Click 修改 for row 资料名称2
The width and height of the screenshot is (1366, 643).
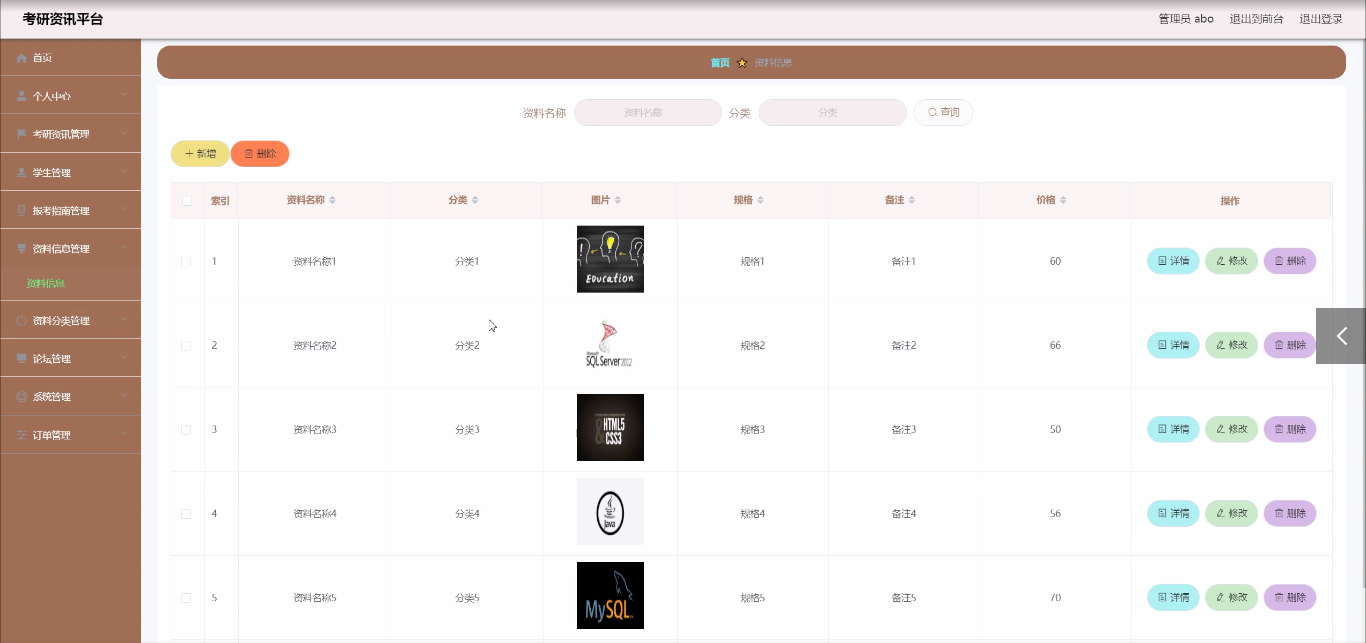(x=1232, y=345)
